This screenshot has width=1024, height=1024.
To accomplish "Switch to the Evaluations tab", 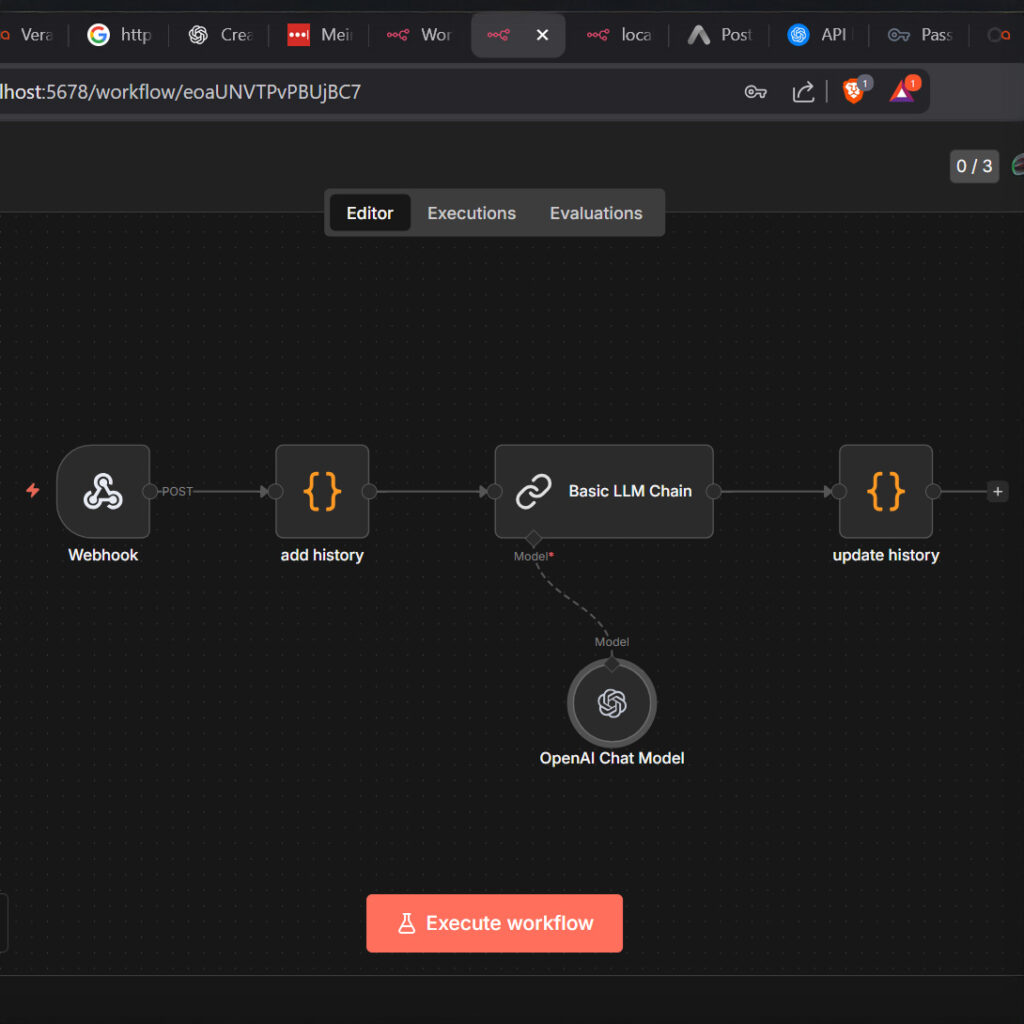I will click(596, 213).
